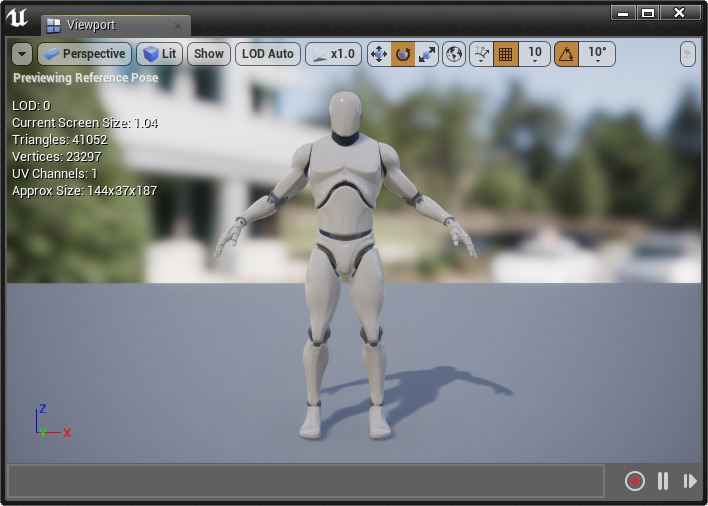Open the rotation snap 10° dropdown
This screenshot has height=506, width=708.
(597, 54)
